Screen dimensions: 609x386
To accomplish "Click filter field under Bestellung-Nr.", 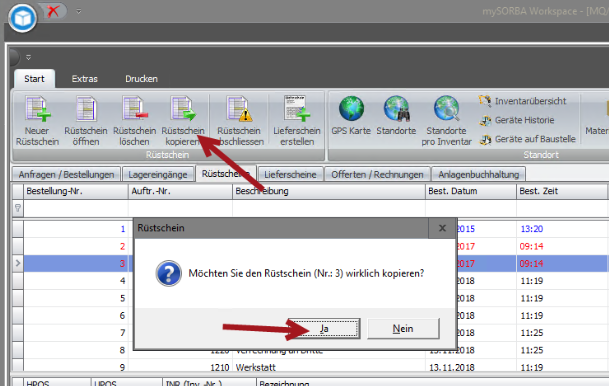I will click(76, 208).
